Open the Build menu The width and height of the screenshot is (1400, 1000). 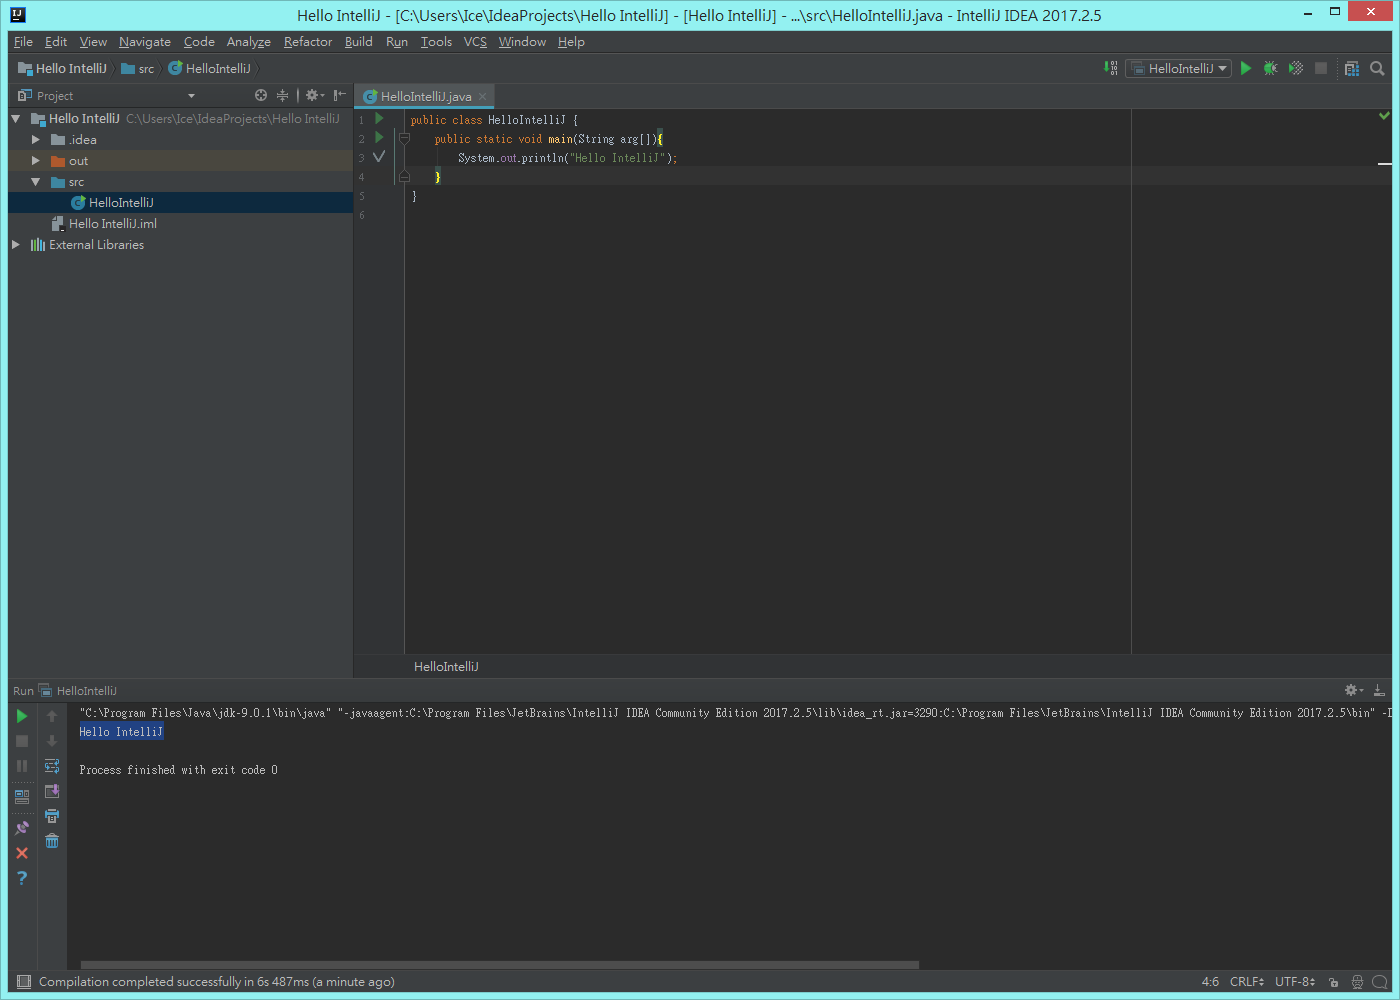[x=358, y=42]
